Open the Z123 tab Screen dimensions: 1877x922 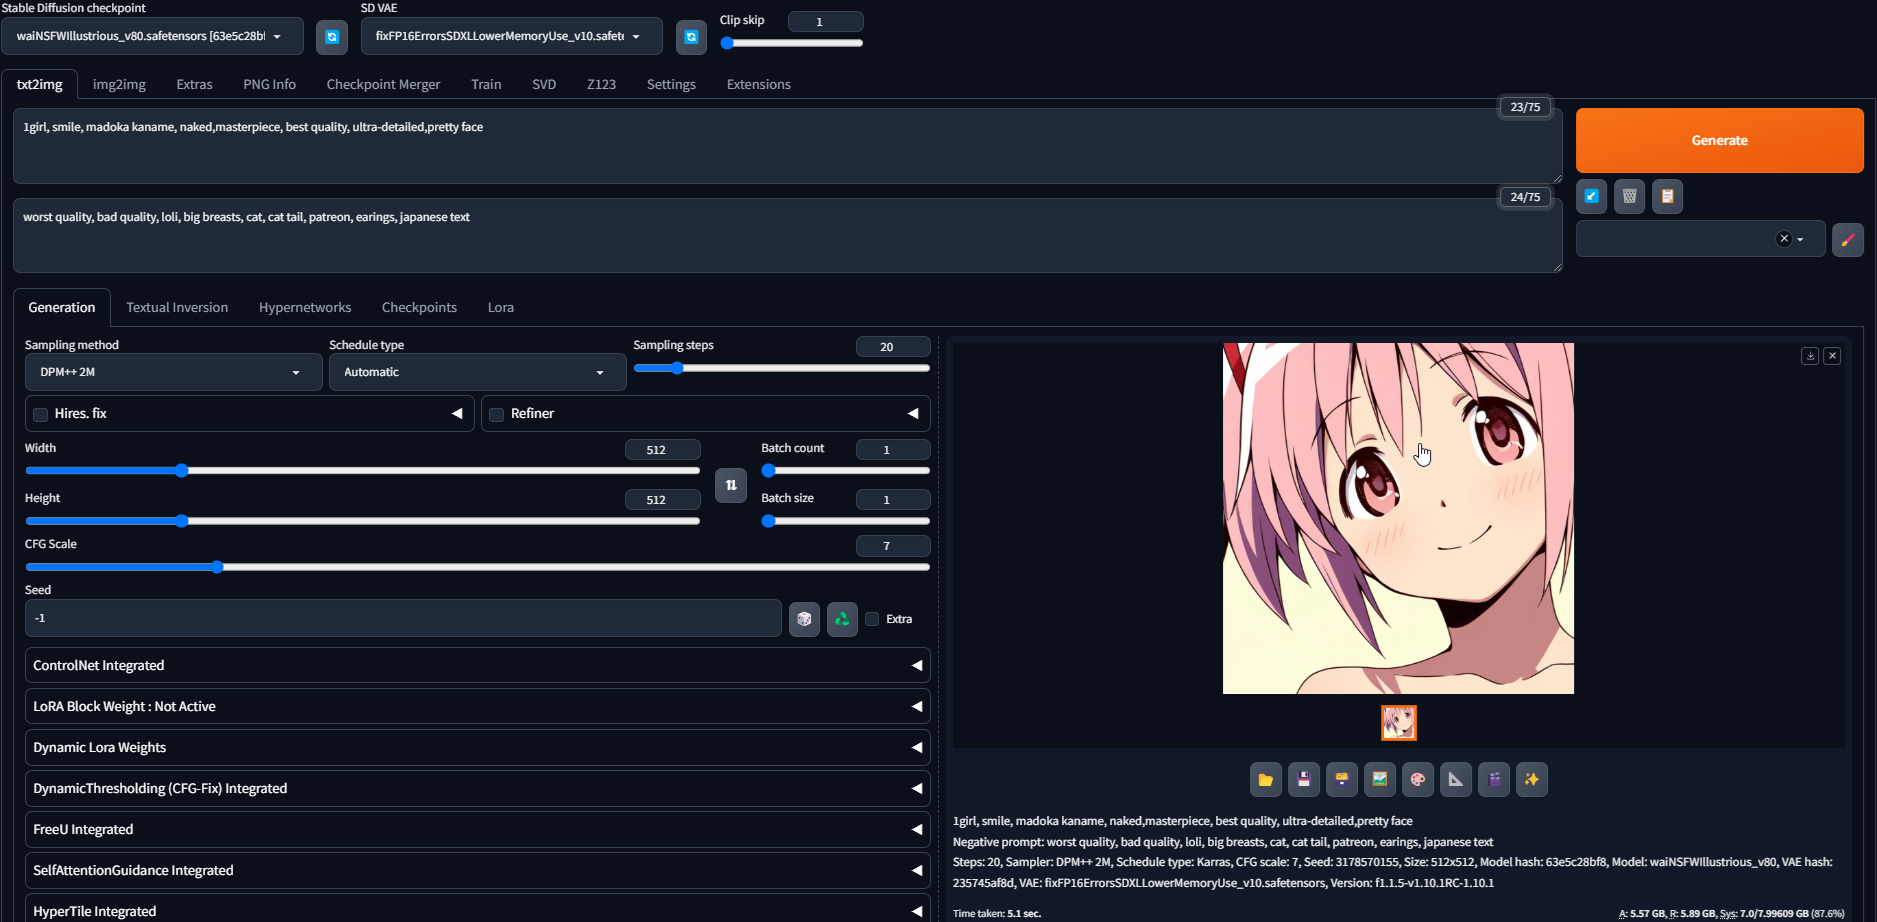601,84
